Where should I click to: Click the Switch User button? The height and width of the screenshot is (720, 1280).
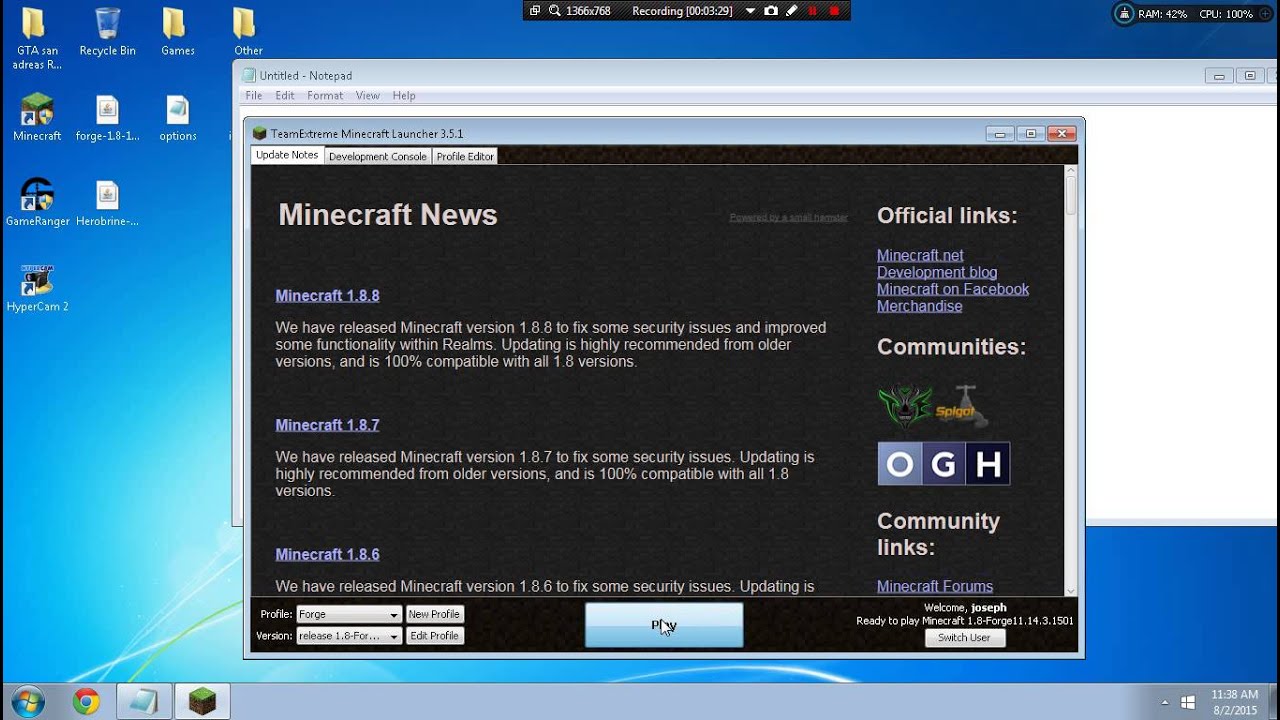coord(964,638)
